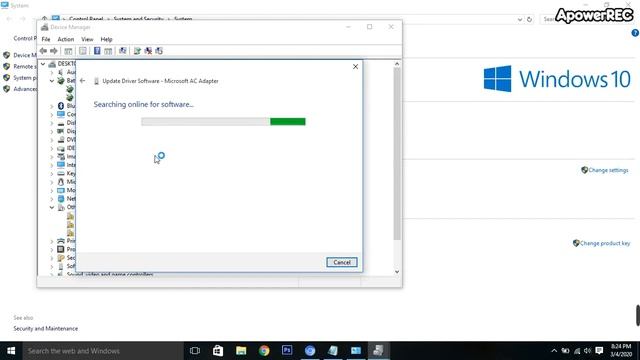The width and height of the screenshot is (640, 360).
Task: Open the View menu in Device Manager
Action: (87, 39)
